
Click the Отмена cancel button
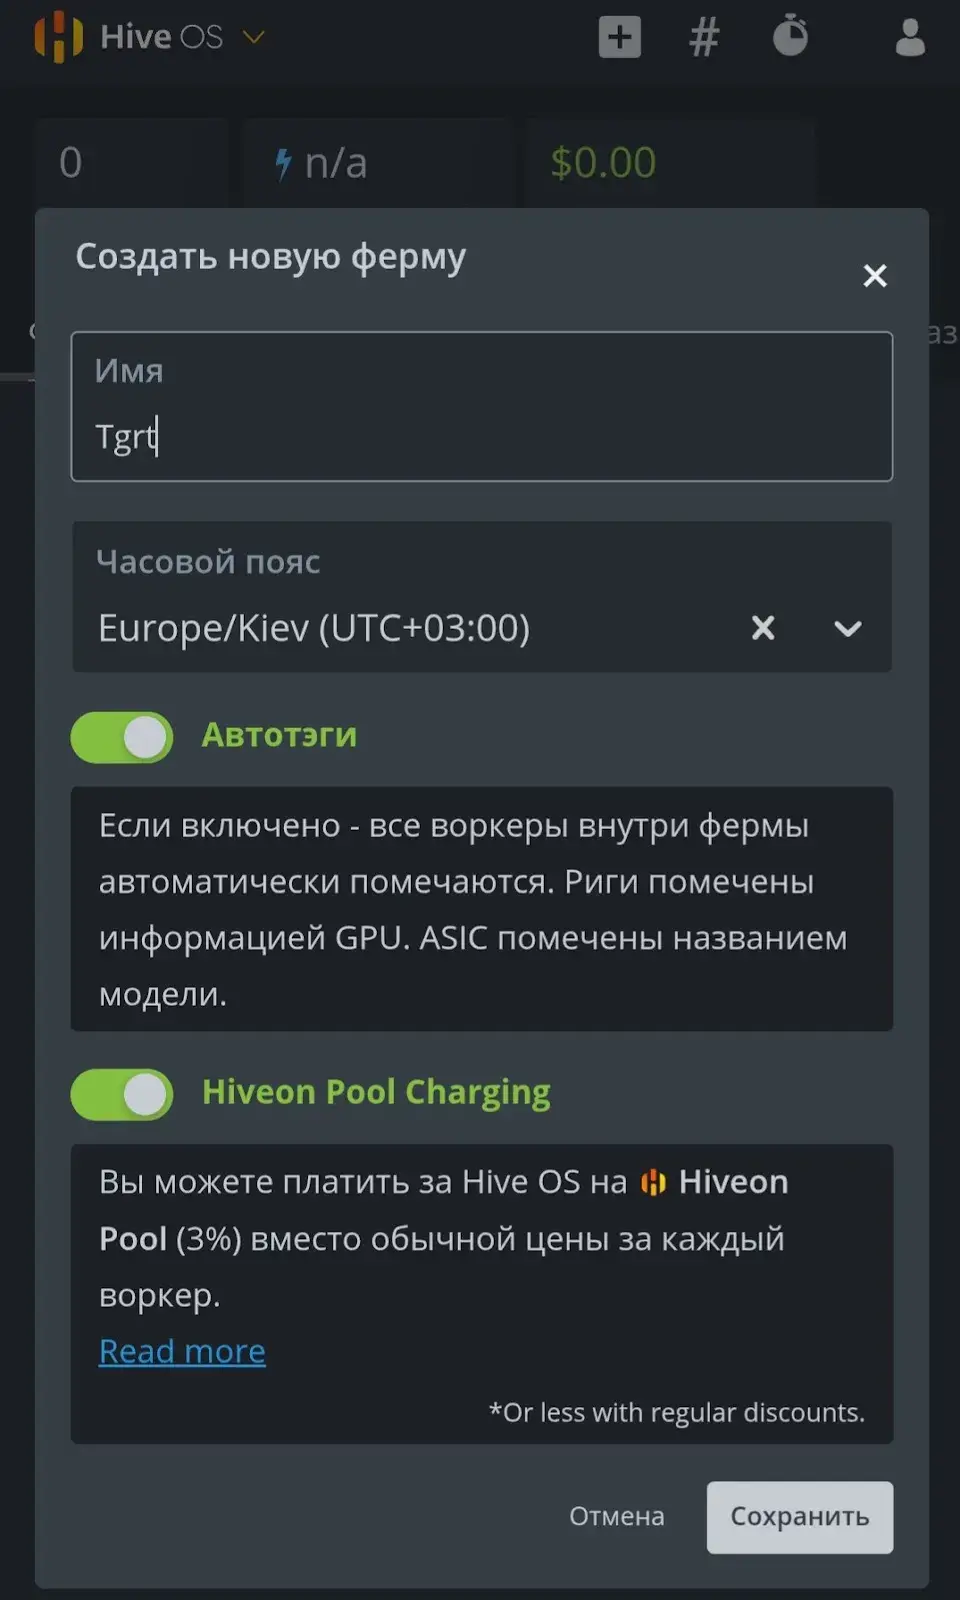[x=617, y=1517]
